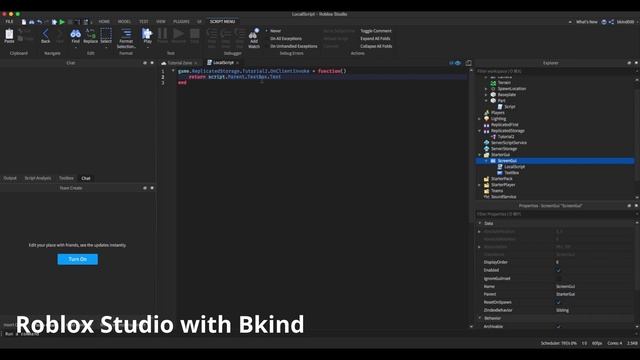This screenshot has width=640, height=360.
Task: Collapse the ScreenGui tree node
Action: point(486,161)
